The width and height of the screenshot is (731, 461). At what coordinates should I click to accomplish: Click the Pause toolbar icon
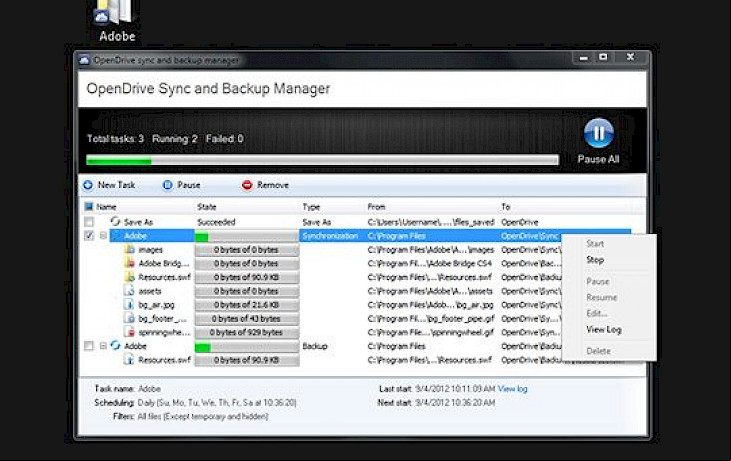[167, 185]
